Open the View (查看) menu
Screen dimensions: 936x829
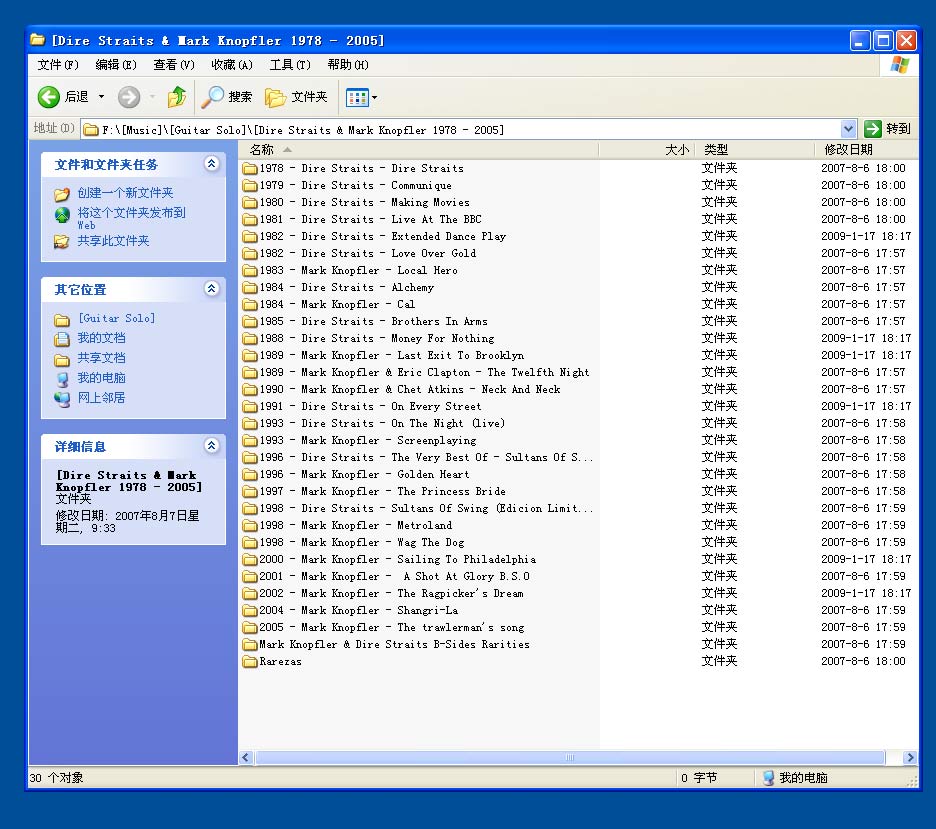174,64
